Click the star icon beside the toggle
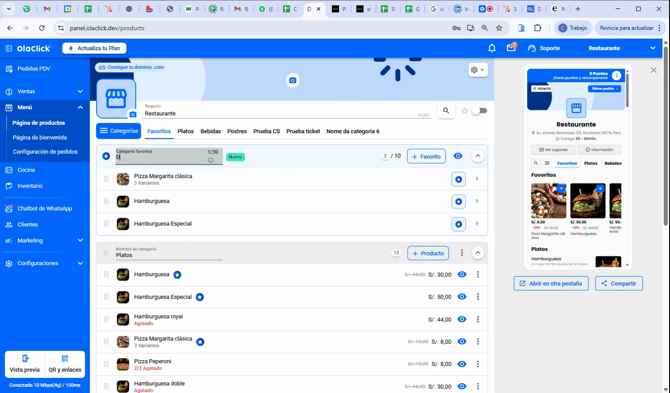This screenshot has height=393, width=670. [x=465, y=111]
